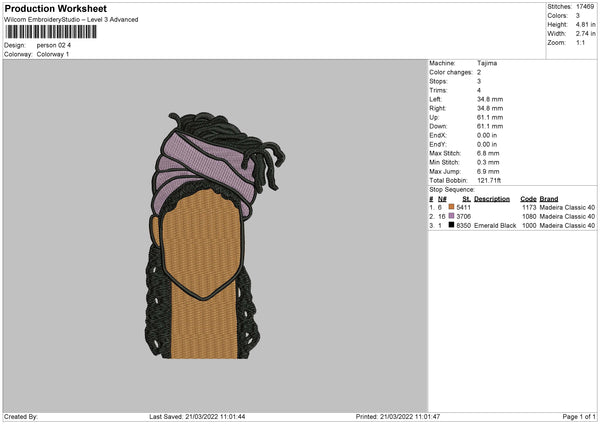Click the Zoom value "1:1"
Viewport: 600px width, 424px height.
tap(580, 43)
